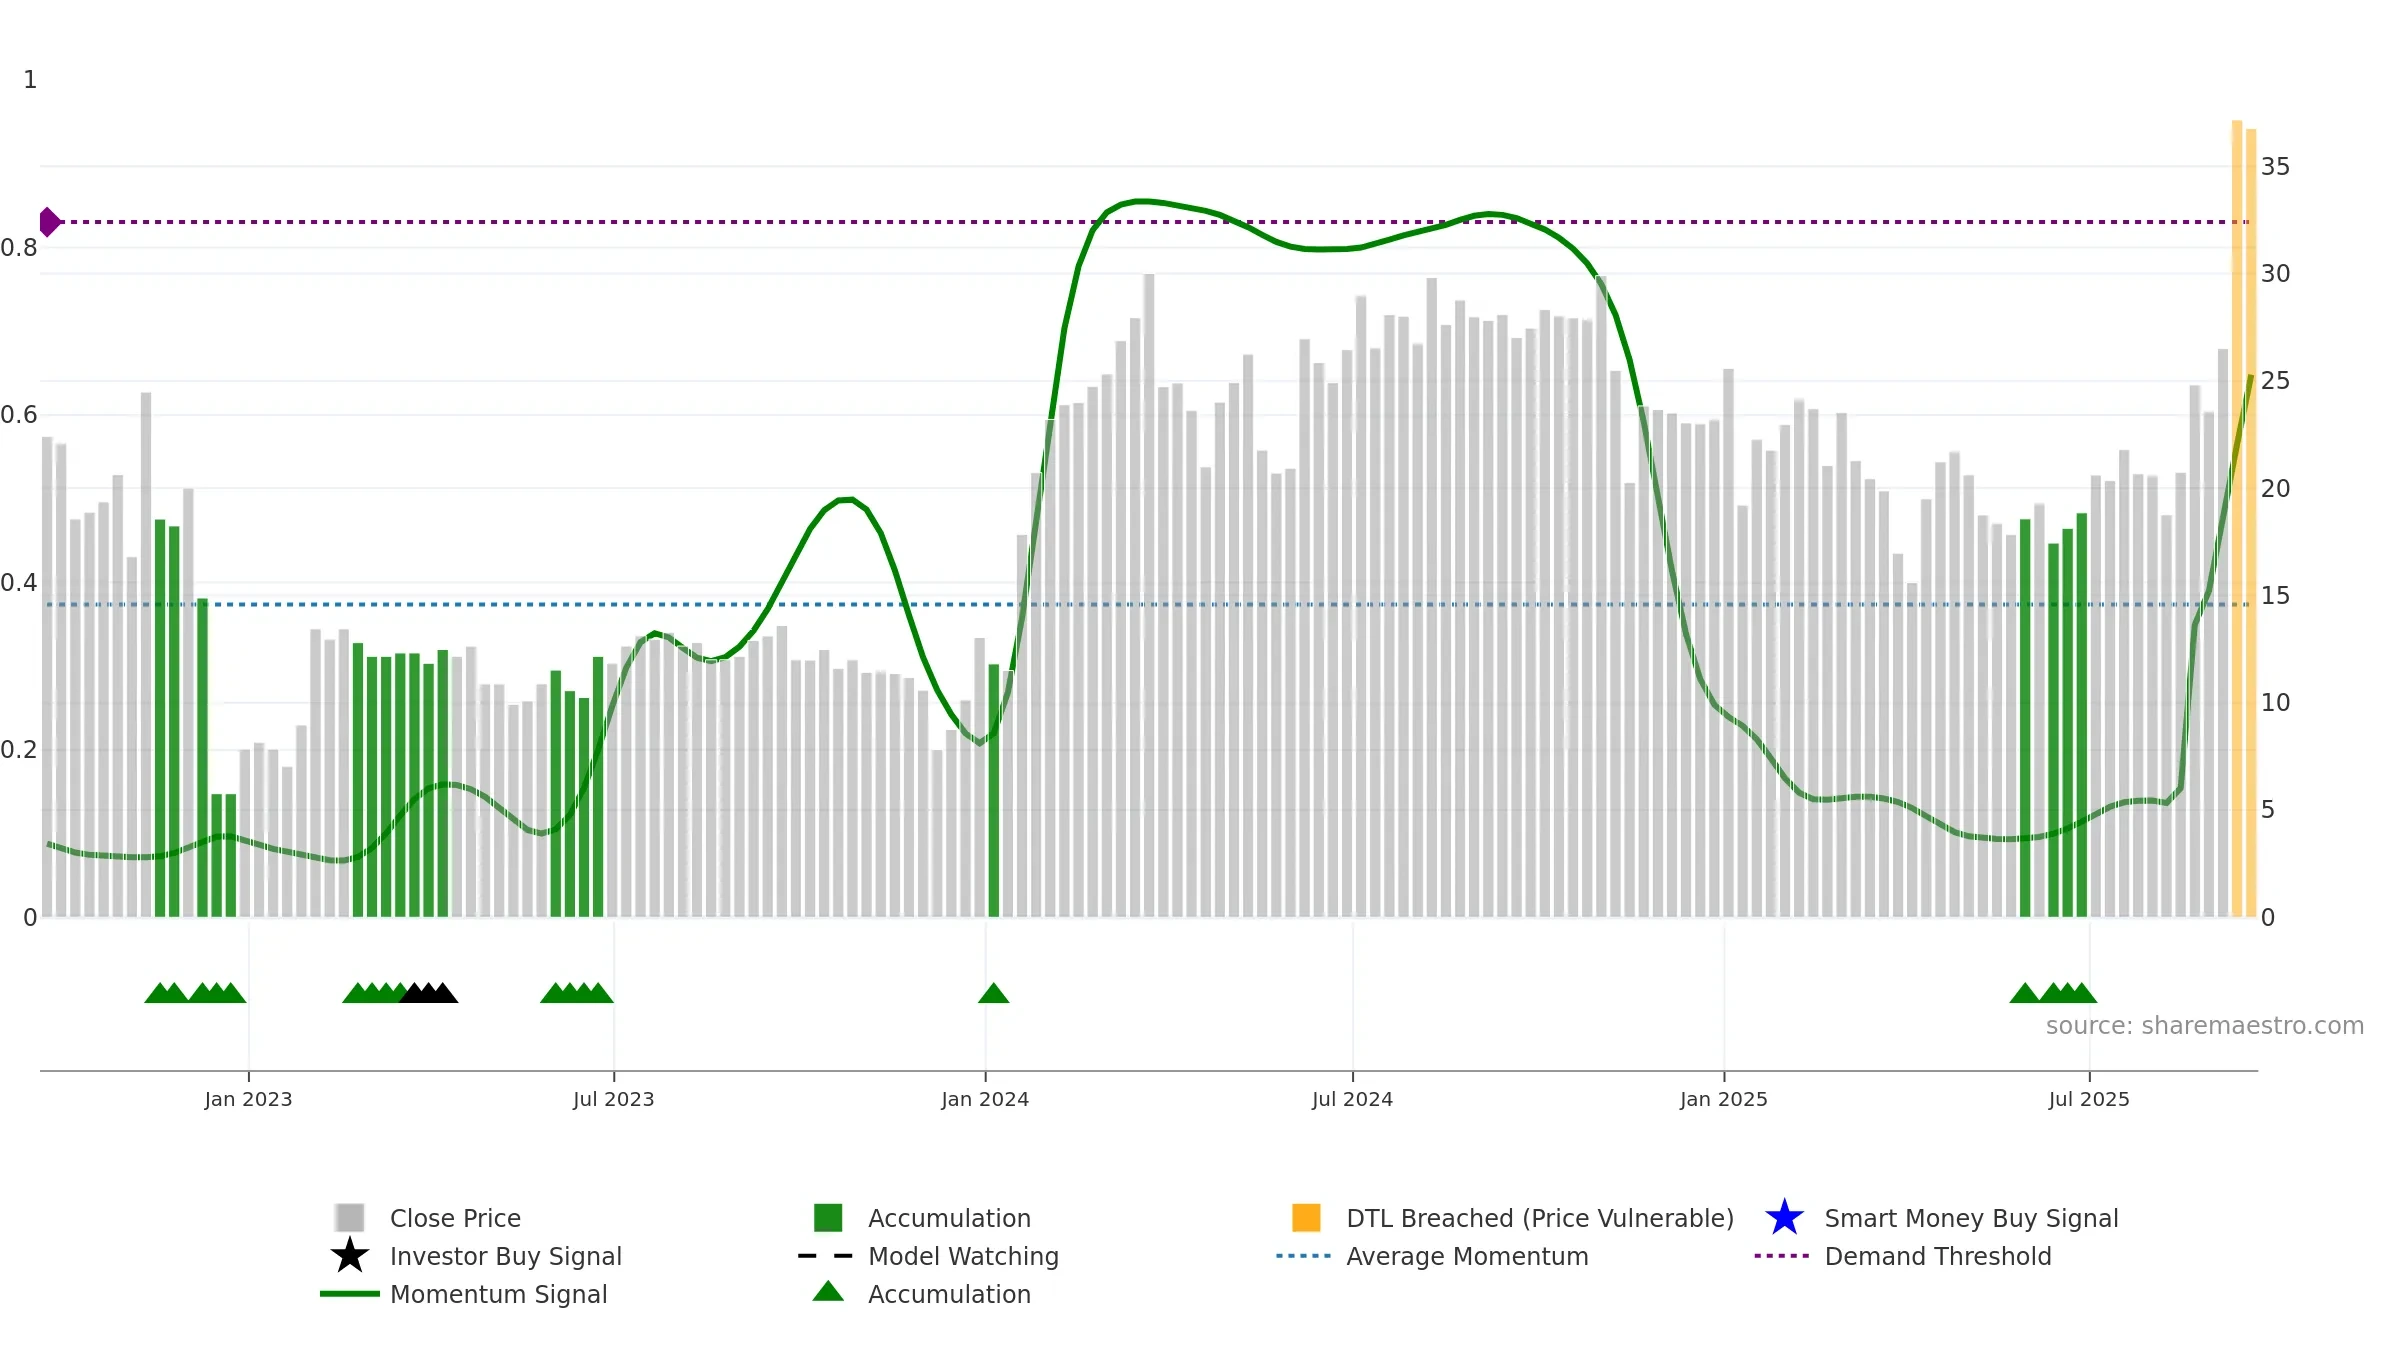Click the green accumulation triangle near Jan 2024
This screenshot has width=2400, height=1350.
(993, 992)
